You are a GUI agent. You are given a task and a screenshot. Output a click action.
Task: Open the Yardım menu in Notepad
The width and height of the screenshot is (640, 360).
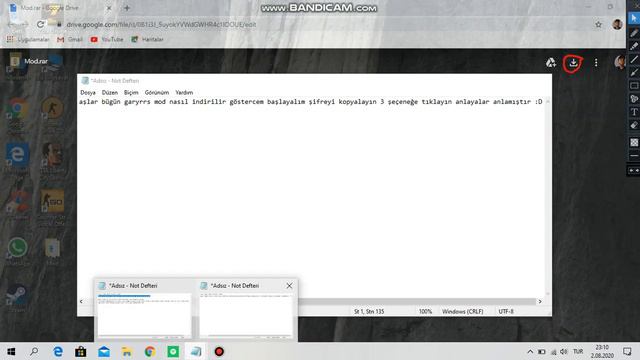[184, 93]
